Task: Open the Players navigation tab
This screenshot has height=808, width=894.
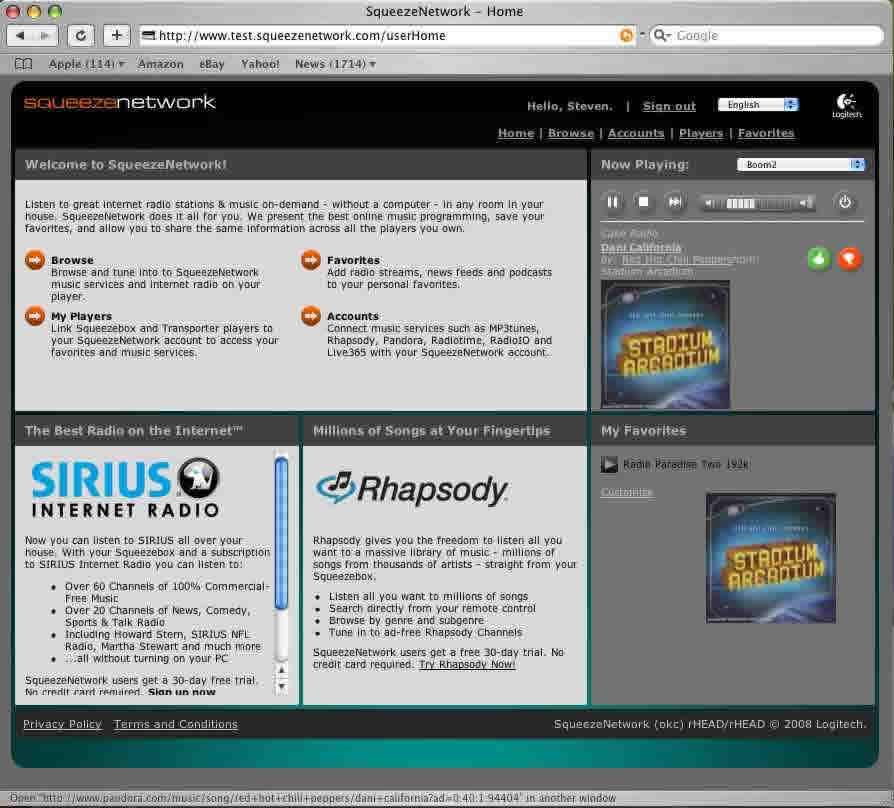Action: pos(700,133)
